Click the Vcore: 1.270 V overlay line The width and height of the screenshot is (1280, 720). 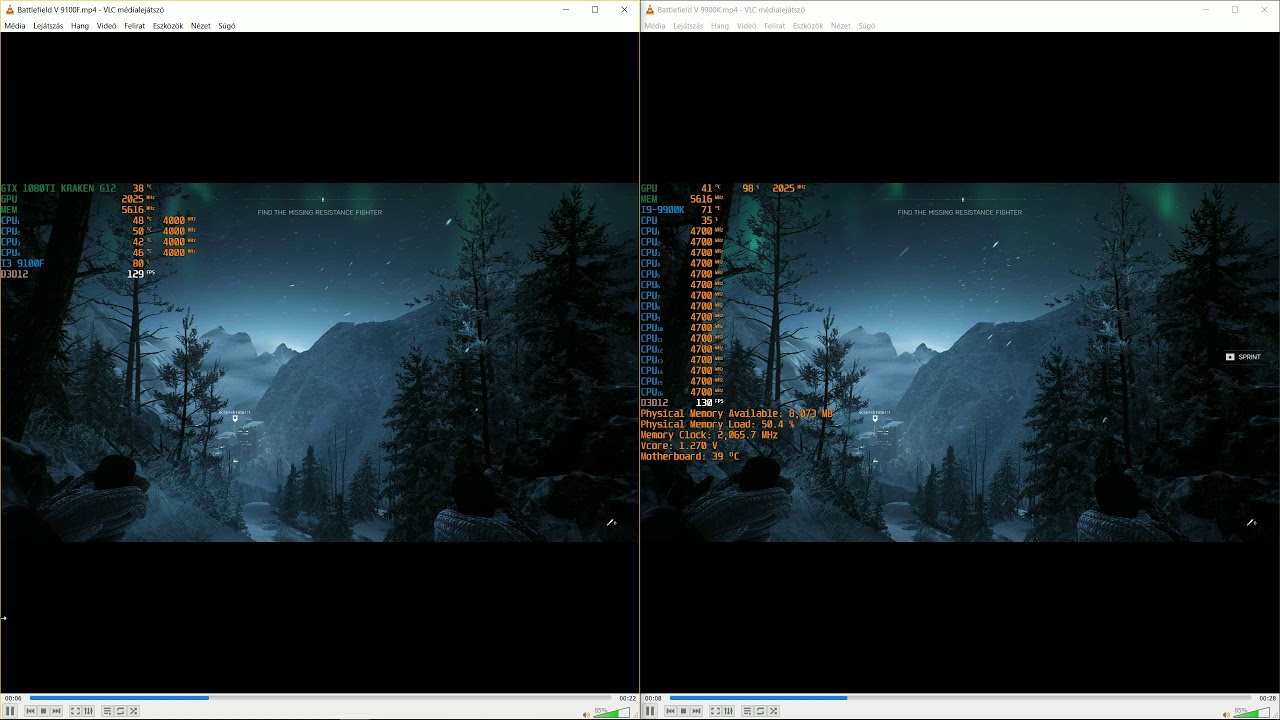(679, 446)
